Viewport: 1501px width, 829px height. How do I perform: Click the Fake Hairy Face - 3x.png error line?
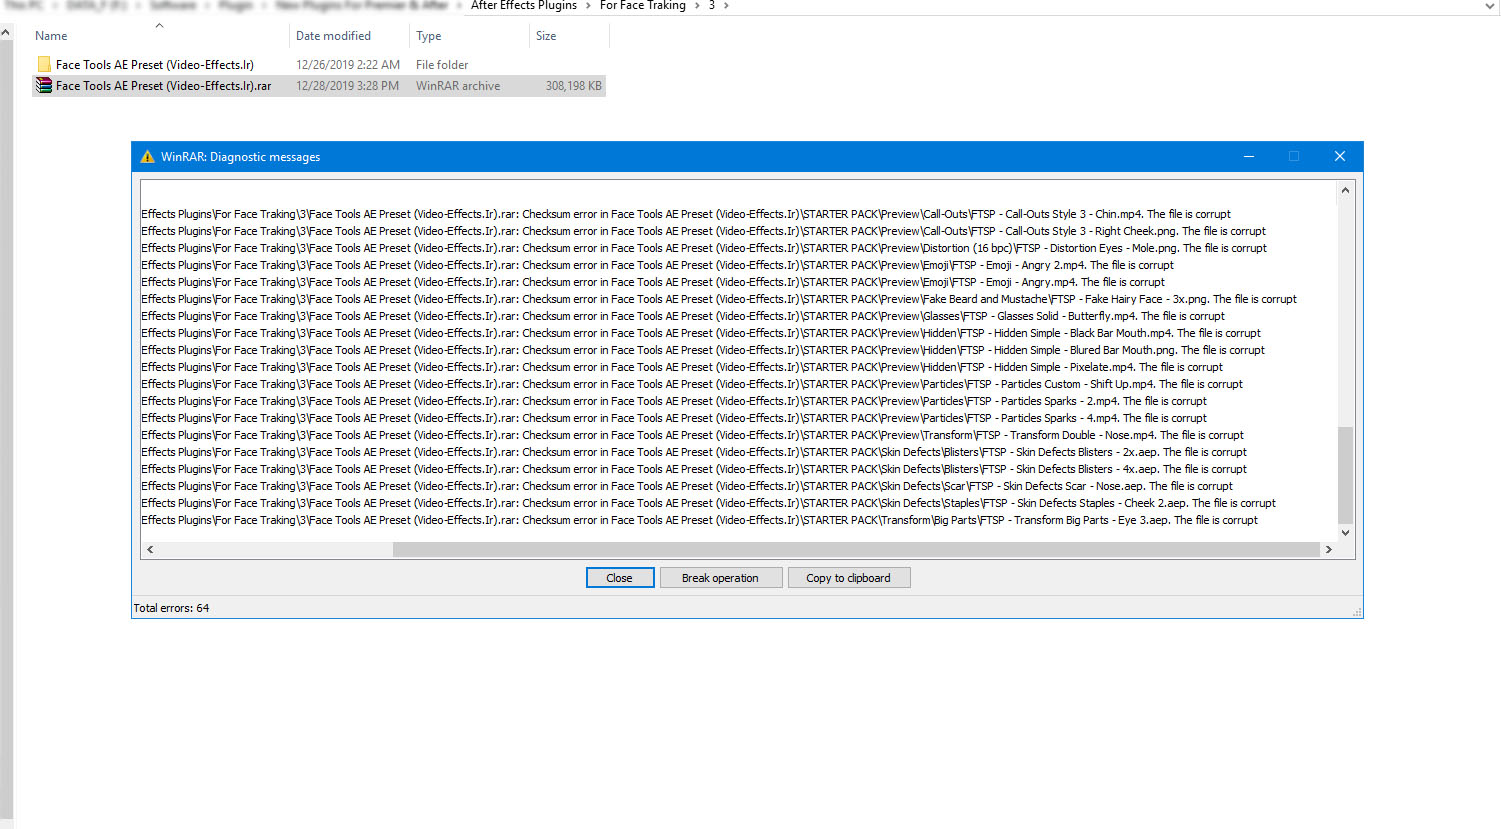click(719, 299)
